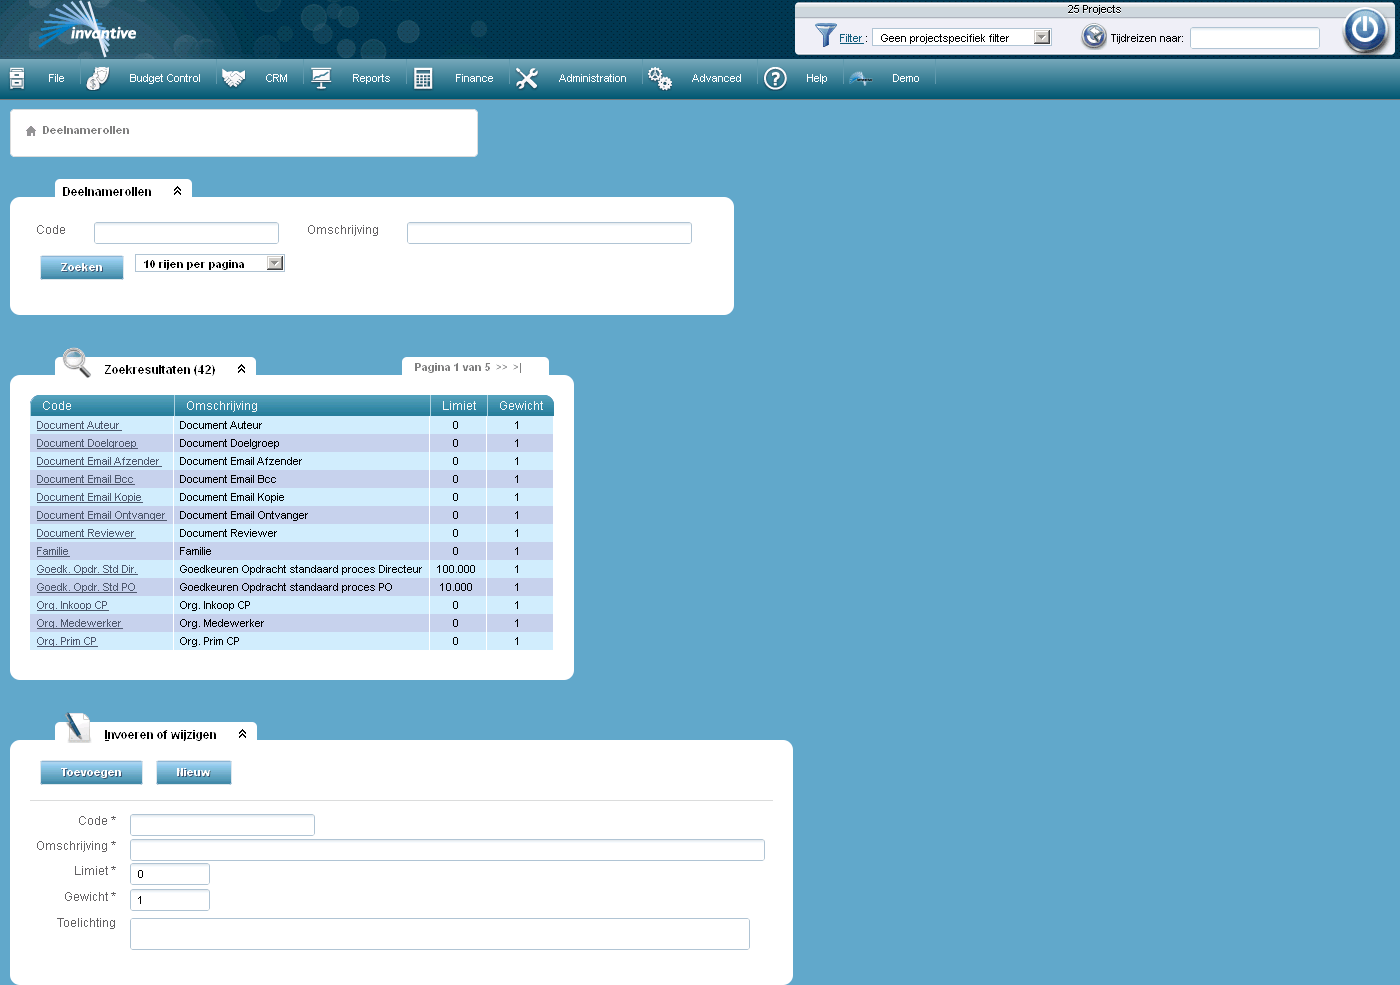This screenshot has width=1400, height=985.
Task: Open the Document Email Bcc link
Action: [85, 479]
